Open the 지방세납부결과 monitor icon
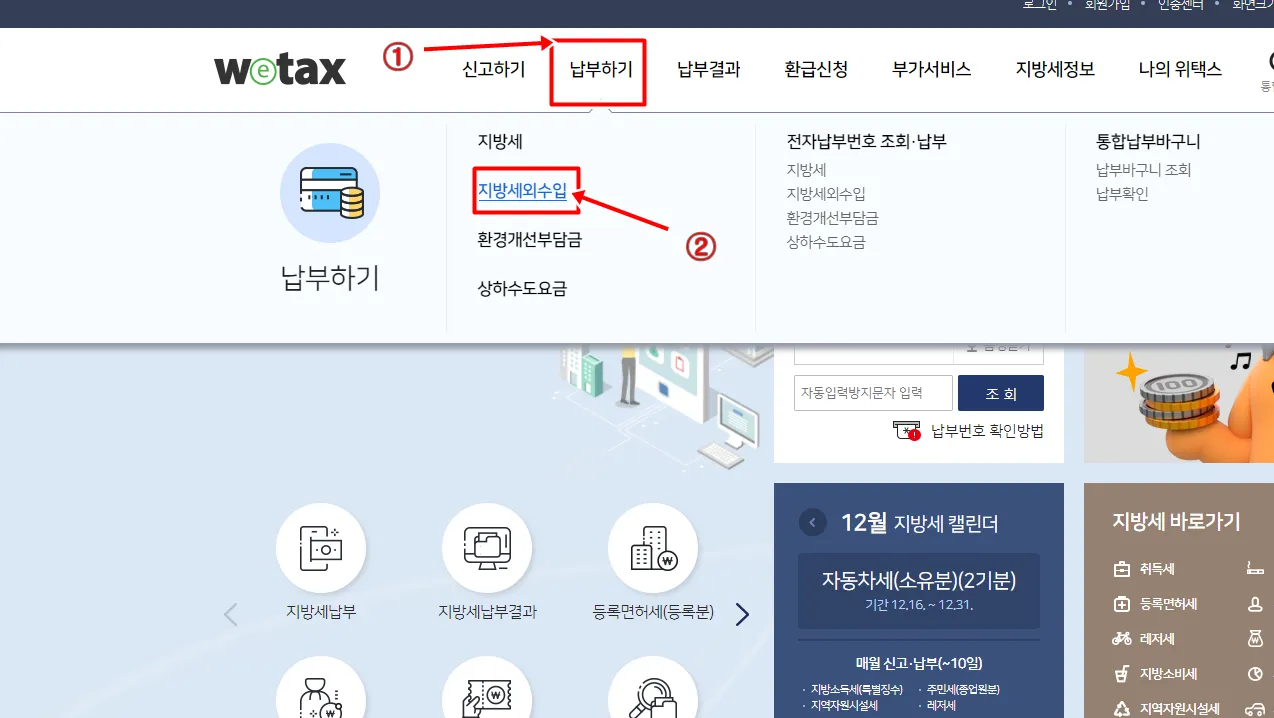Screen dimensions: 1274x718 click(x=486, y=548)
